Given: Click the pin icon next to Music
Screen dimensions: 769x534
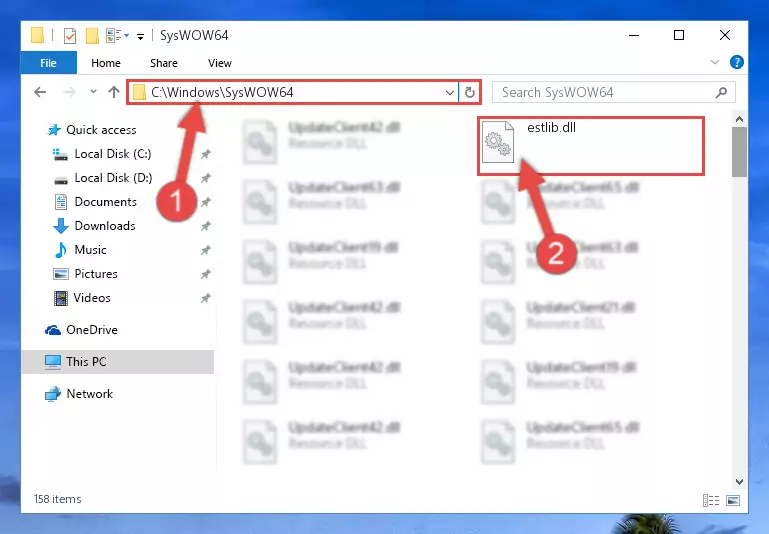Looking at the screenshot, I should coord(205,250).
